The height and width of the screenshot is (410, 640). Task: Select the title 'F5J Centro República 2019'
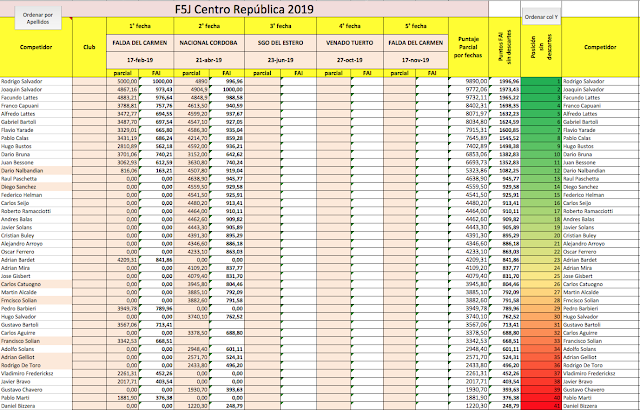pos(244,9)
